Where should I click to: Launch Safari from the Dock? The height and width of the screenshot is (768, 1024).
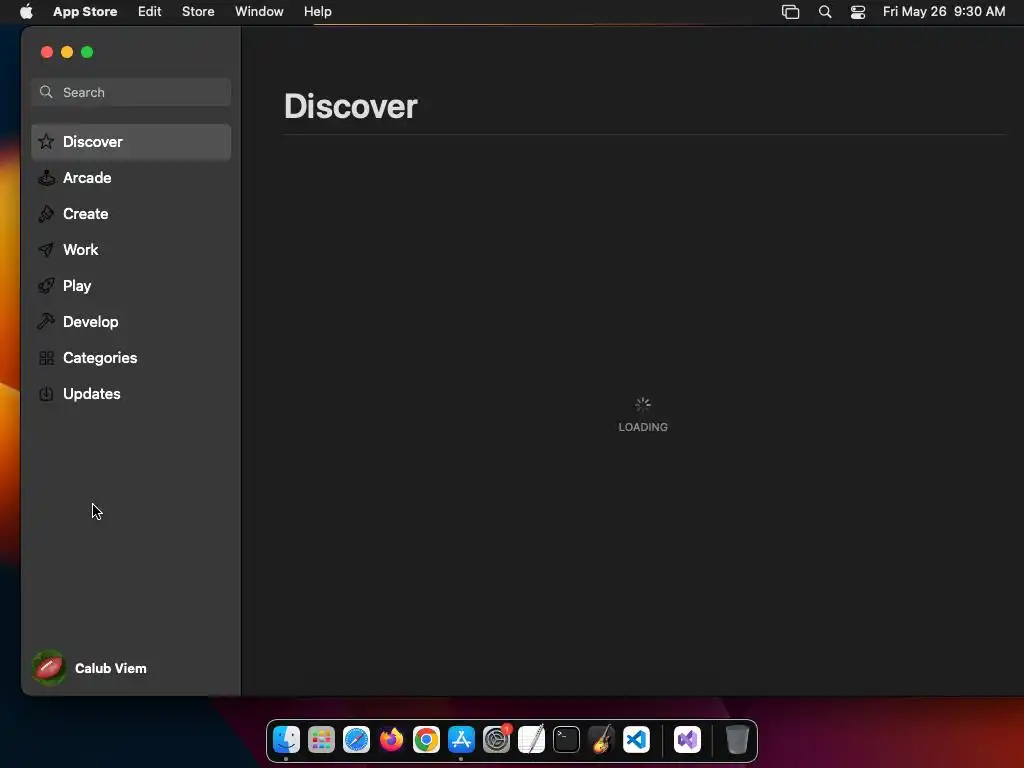click(357, 739)
